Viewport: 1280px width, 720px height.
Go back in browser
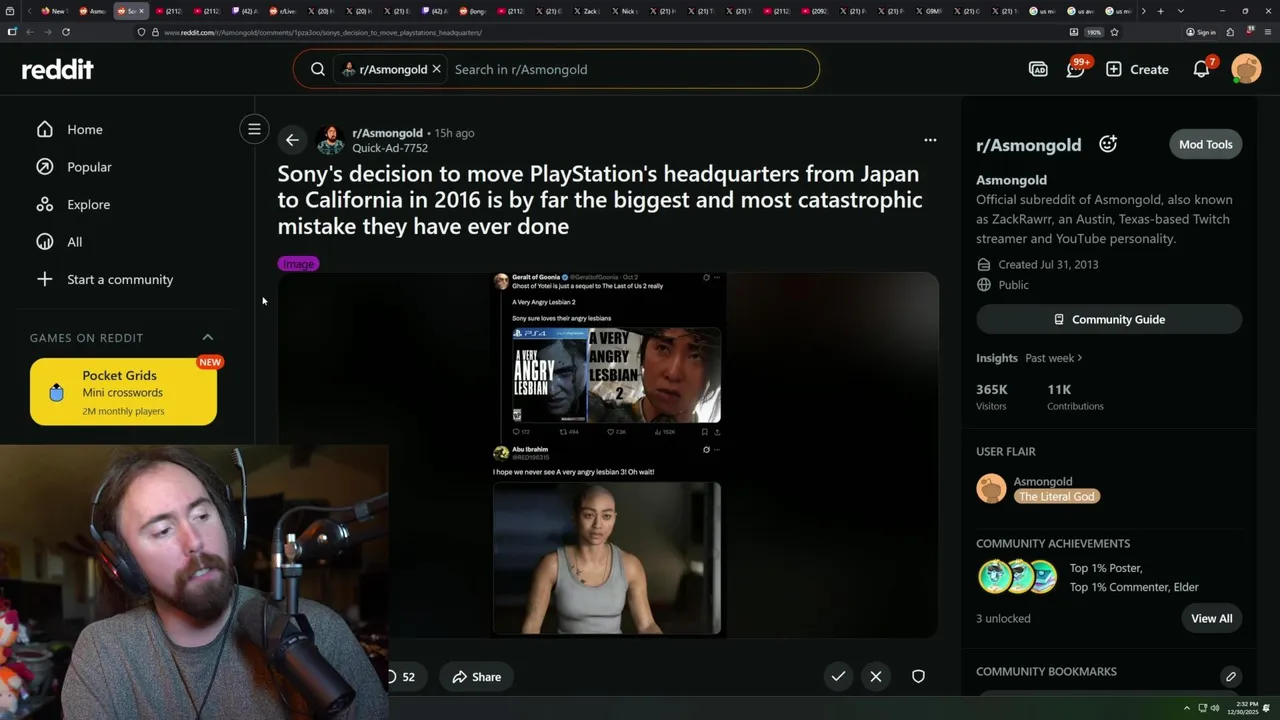pyautogui.click(x=30, y=32)
